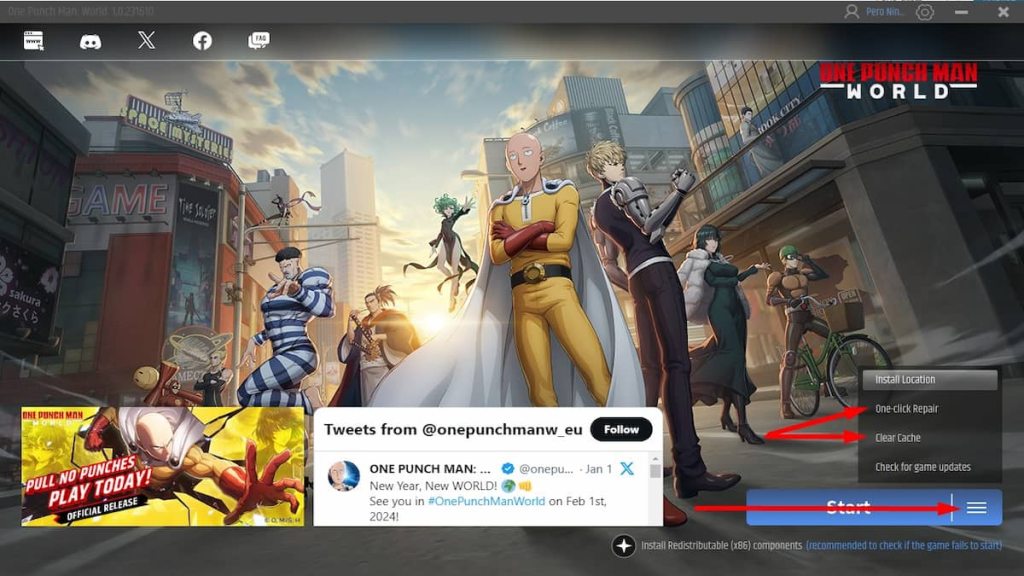Follow @onepunchmanw_eu on Twitter
Image resolution: width=1024 pixels, height=576 pixels.
[621, 430]
